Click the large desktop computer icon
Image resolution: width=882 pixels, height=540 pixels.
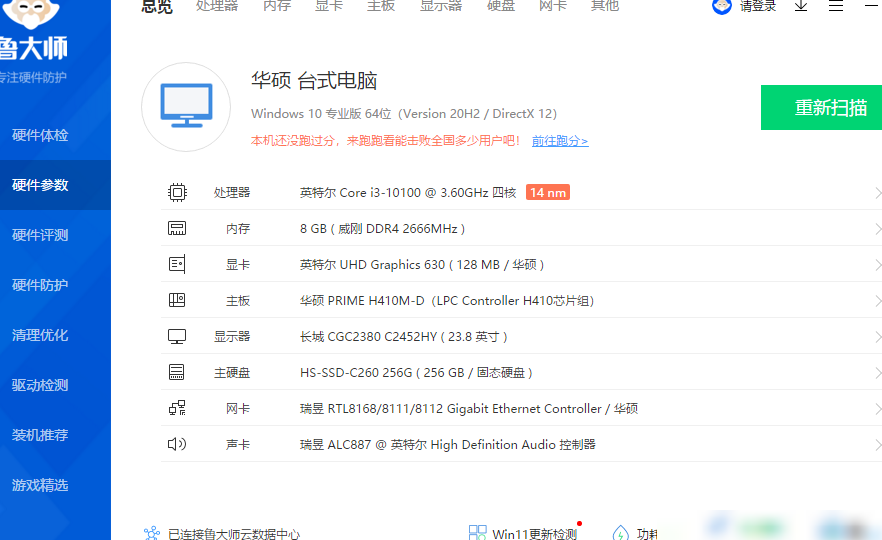point(186,107)
